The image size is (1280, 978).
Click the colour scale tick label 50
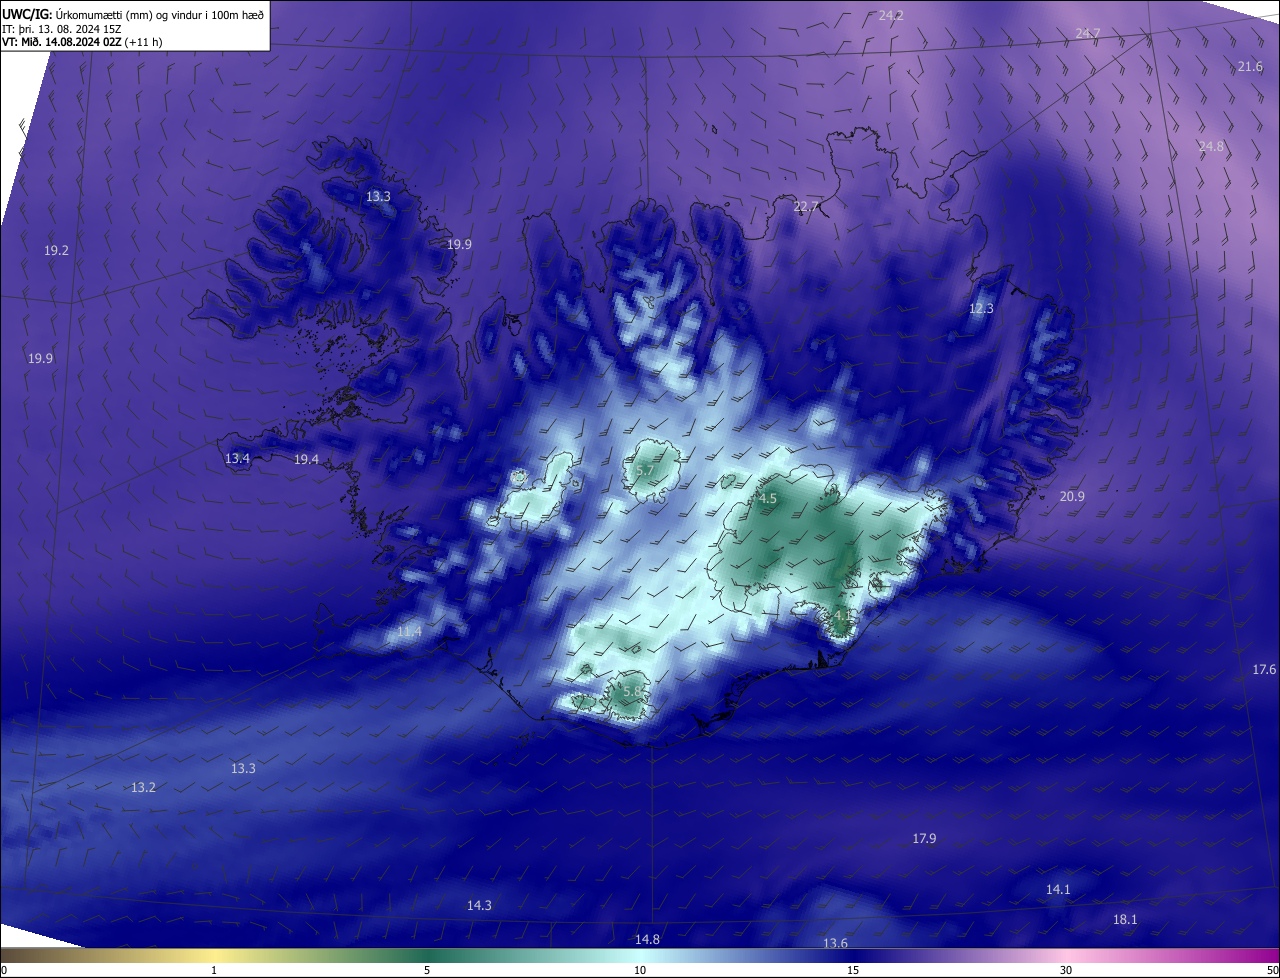click(x=1272, y=970)
